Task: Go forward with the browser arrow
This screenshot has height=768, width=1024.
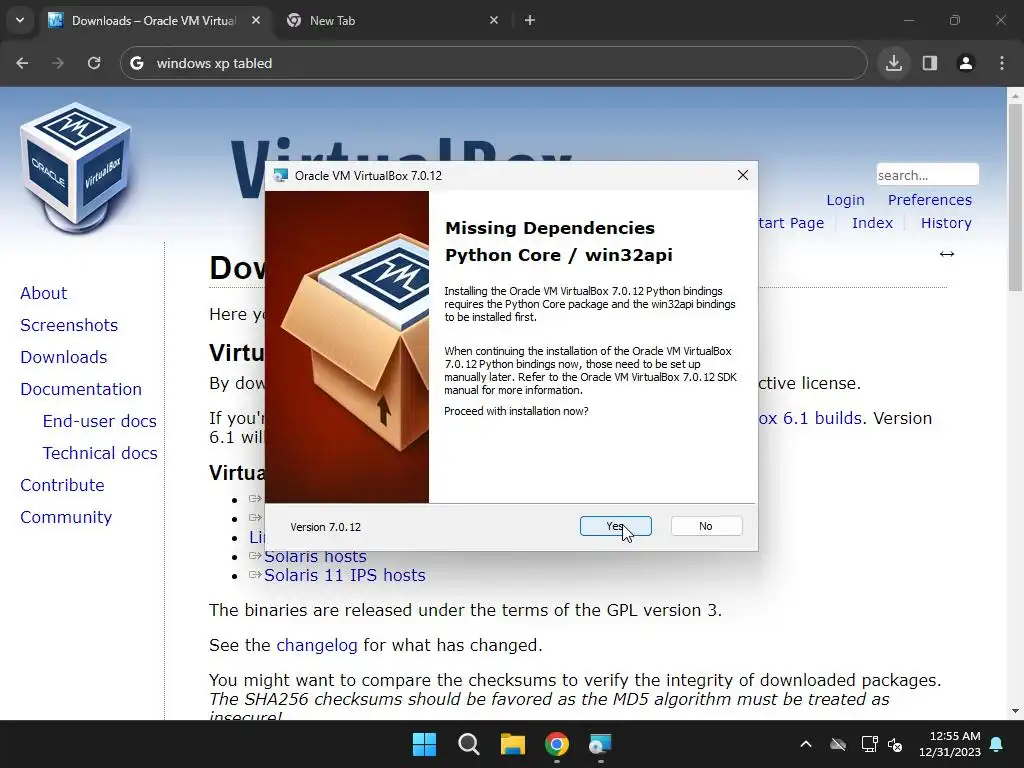Action: point(58,63)
